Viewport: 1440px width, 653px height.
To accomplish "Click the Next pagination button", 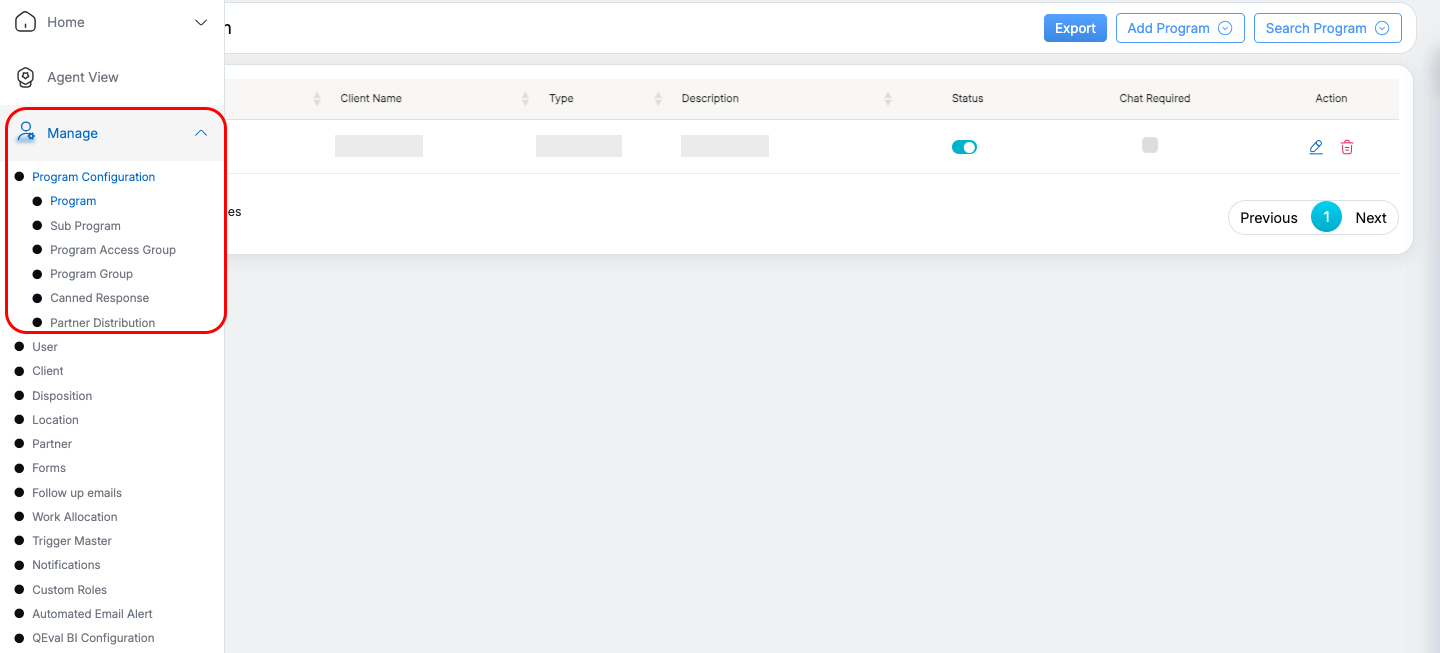I will (1370, 218).
